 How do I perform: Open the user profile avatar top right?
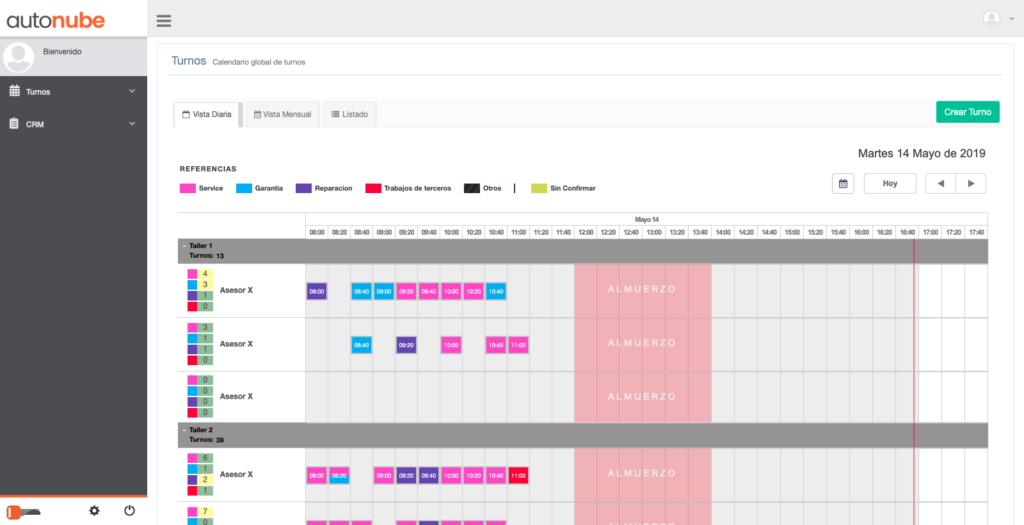click(x=991, y=19)
